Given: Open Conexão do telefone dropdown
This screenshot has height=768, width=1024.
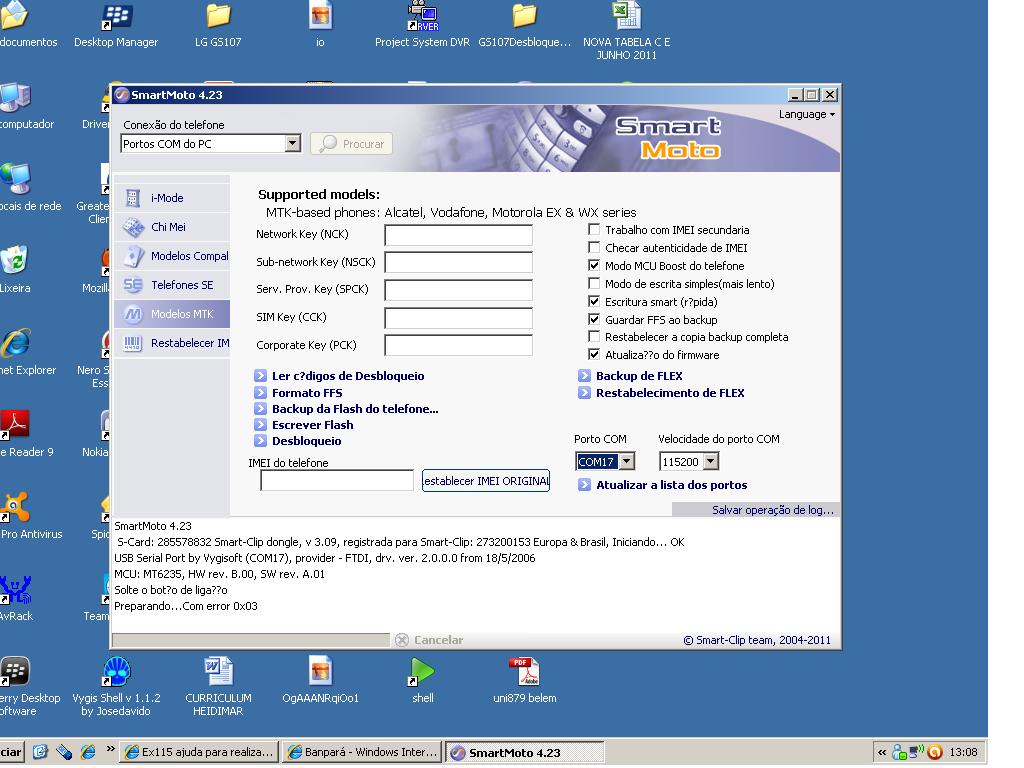Looking at the screenshot, I should click(293, 144).
